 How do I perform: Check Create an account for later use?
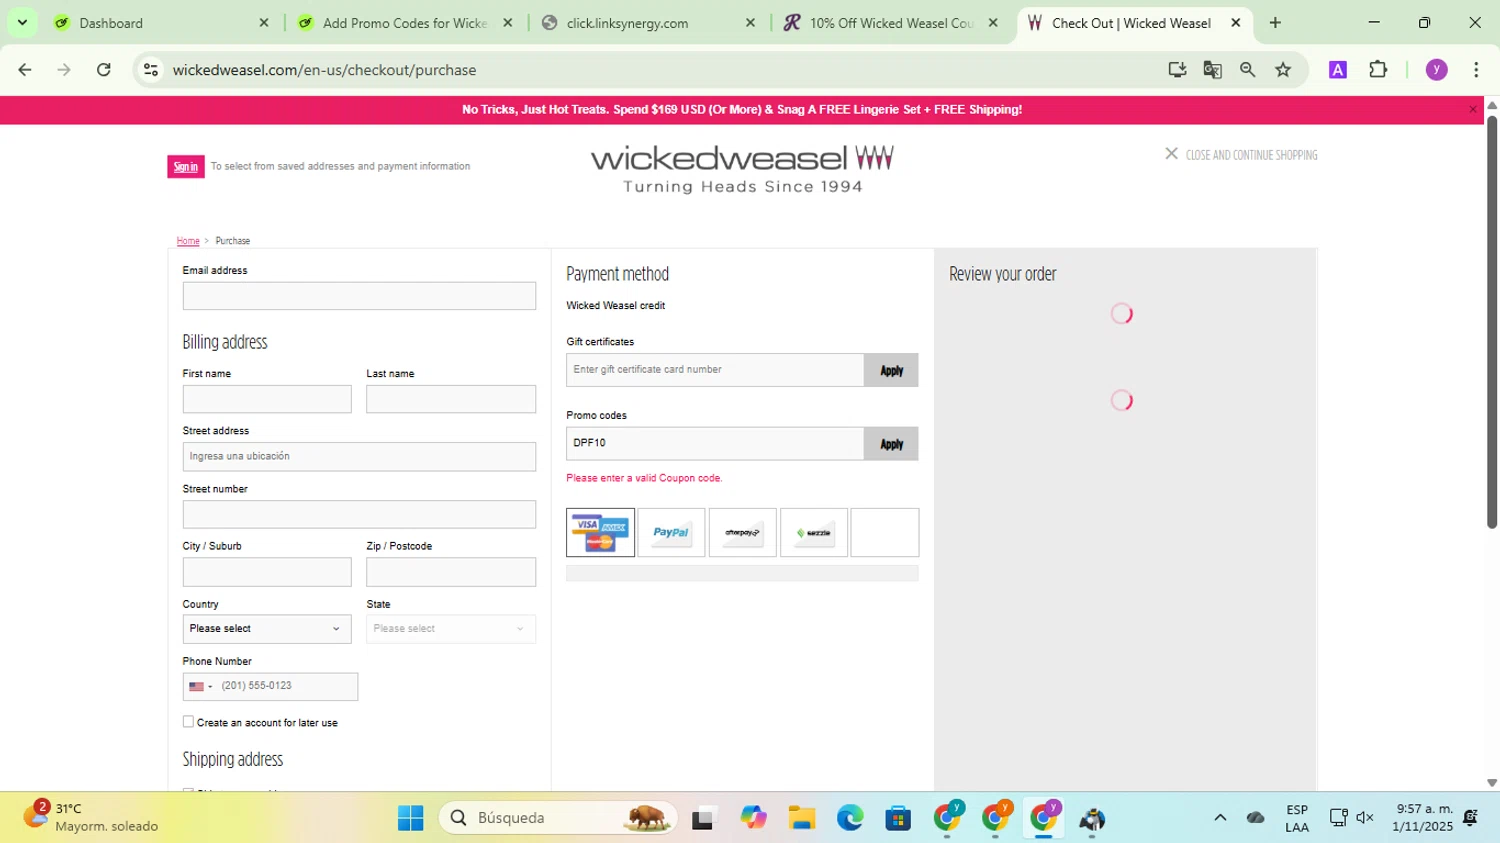point(188,722)
